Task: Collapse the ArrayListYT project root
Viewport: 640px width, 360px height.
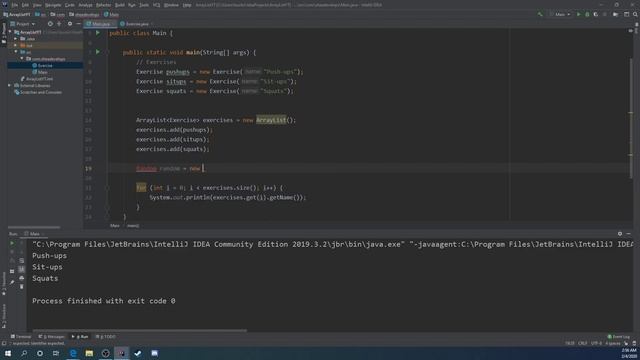Action: [x=10, y=32]
